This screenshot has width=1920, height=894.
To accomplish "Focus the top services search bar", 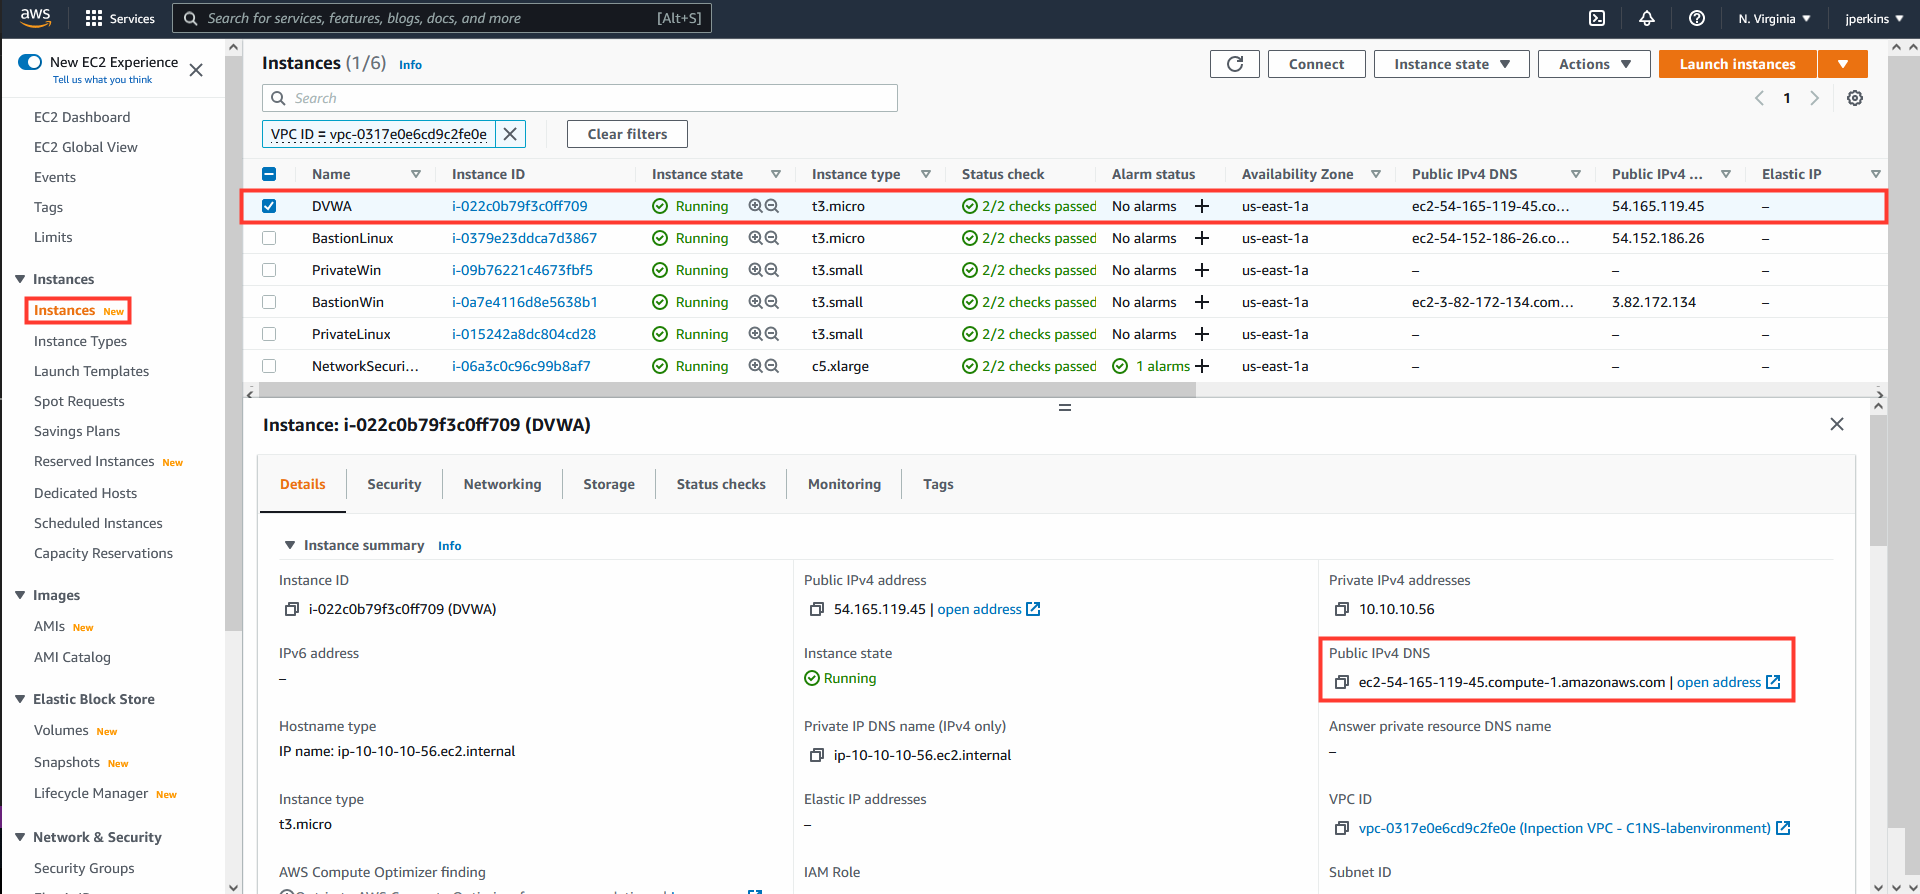I will [442, 18].
